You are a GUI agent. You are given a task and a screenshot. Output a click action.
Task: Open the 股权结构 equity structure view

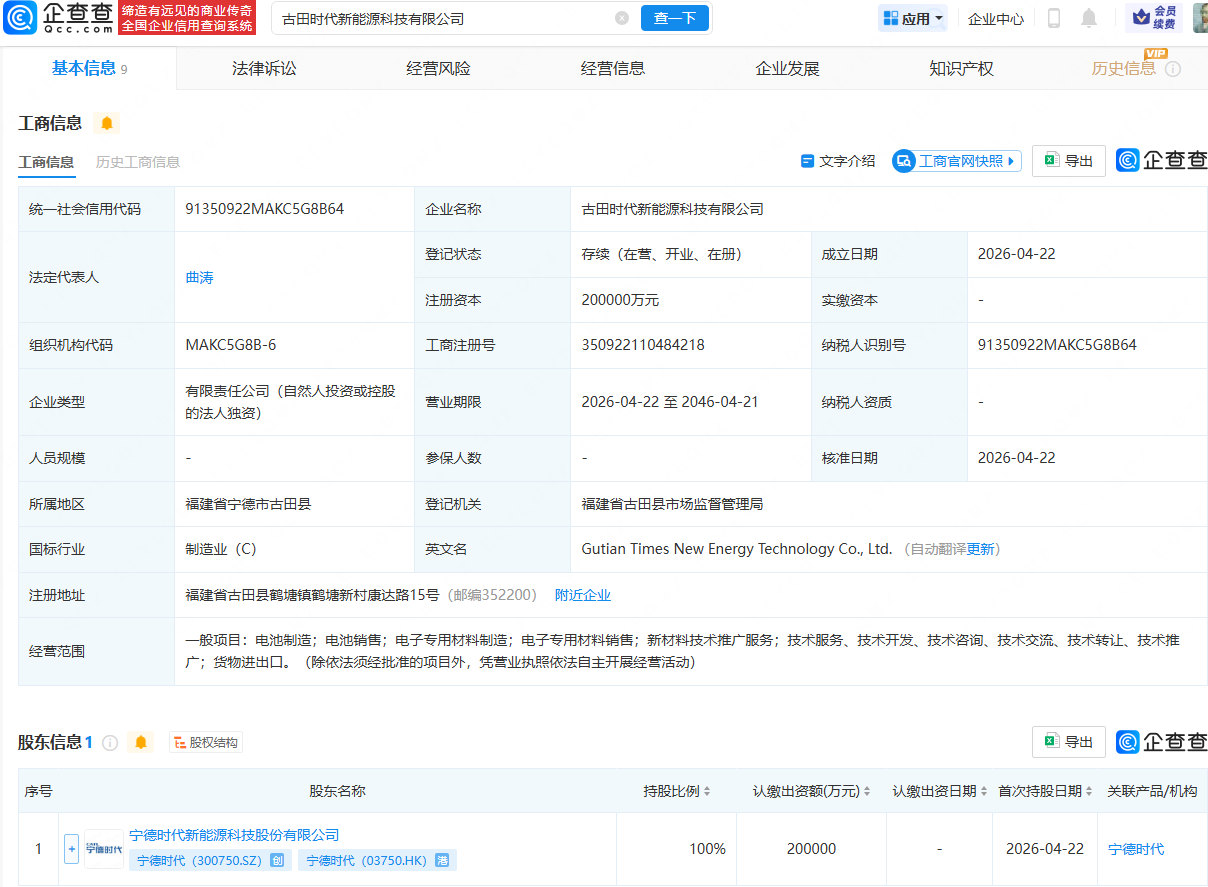click(x=205, y=742)
